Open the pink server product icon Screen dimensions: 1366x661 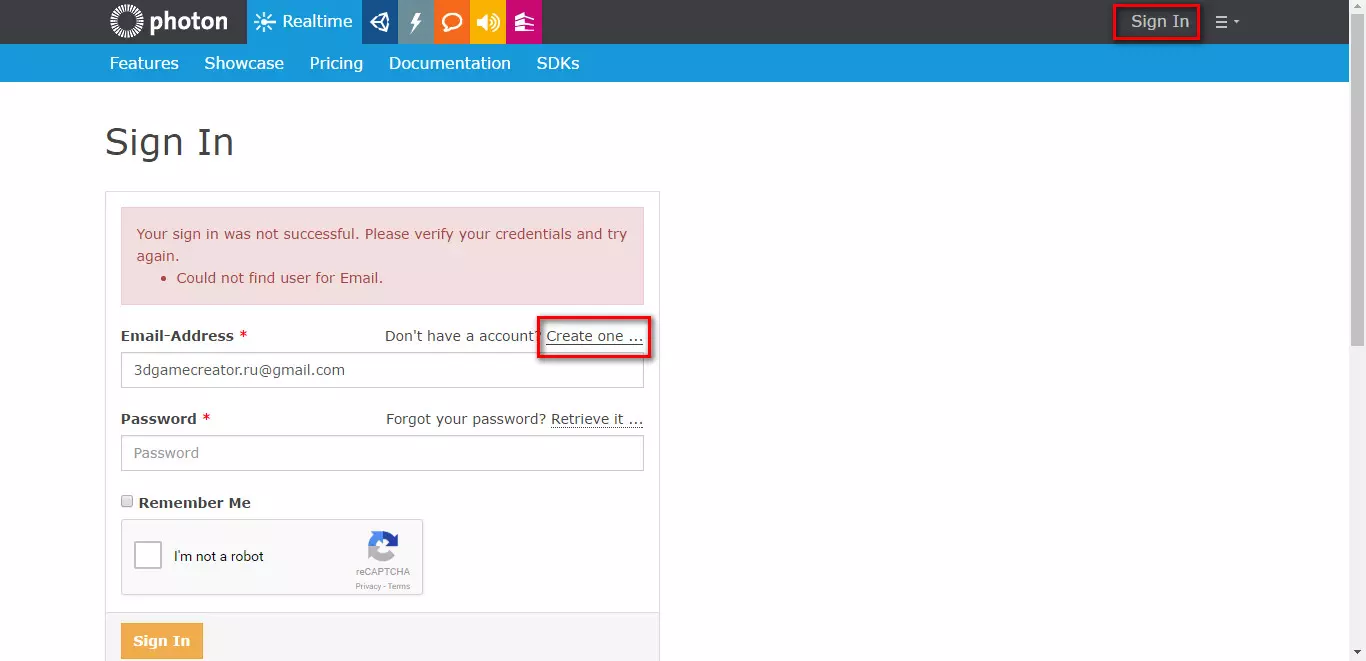pos(524,22)
